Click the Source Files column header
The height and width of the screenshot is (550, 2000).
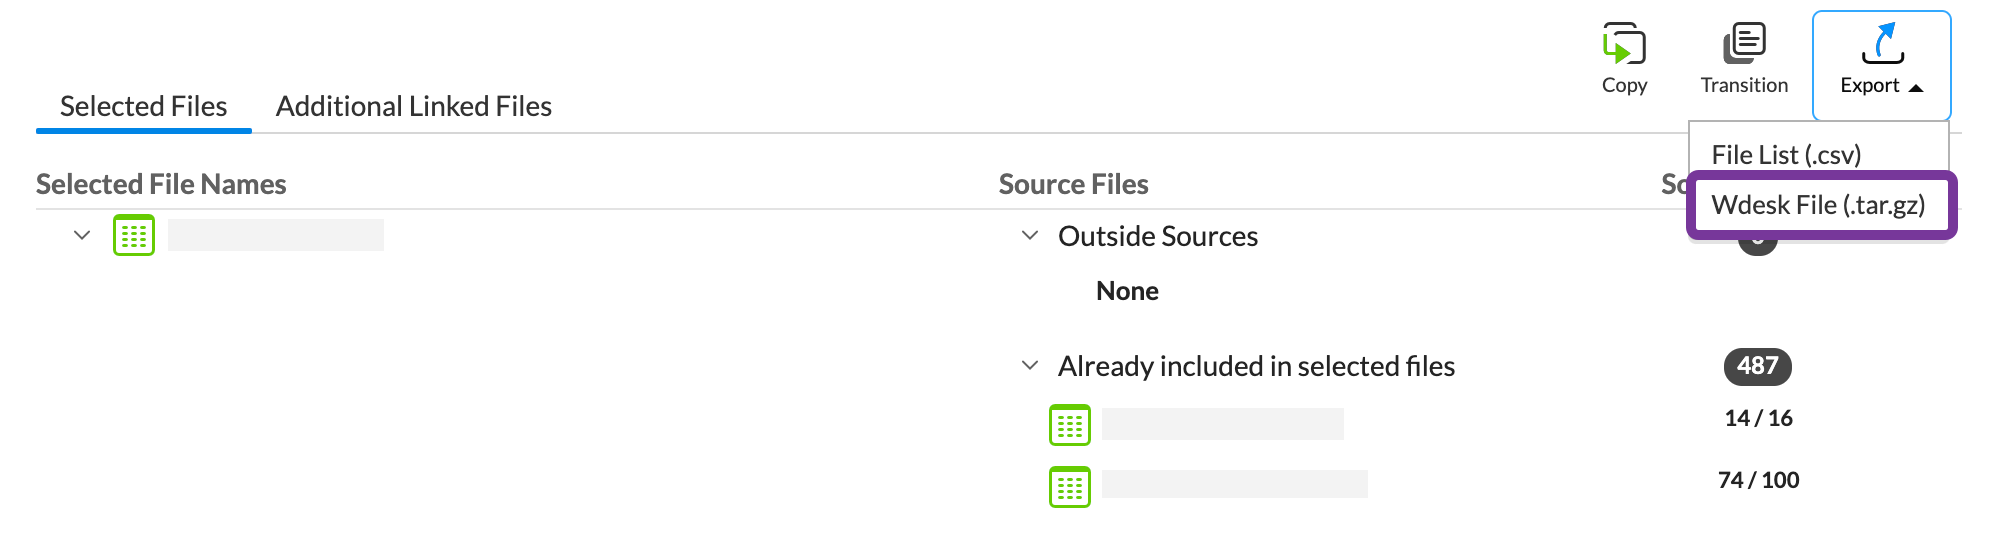(x=1073, y=184)
